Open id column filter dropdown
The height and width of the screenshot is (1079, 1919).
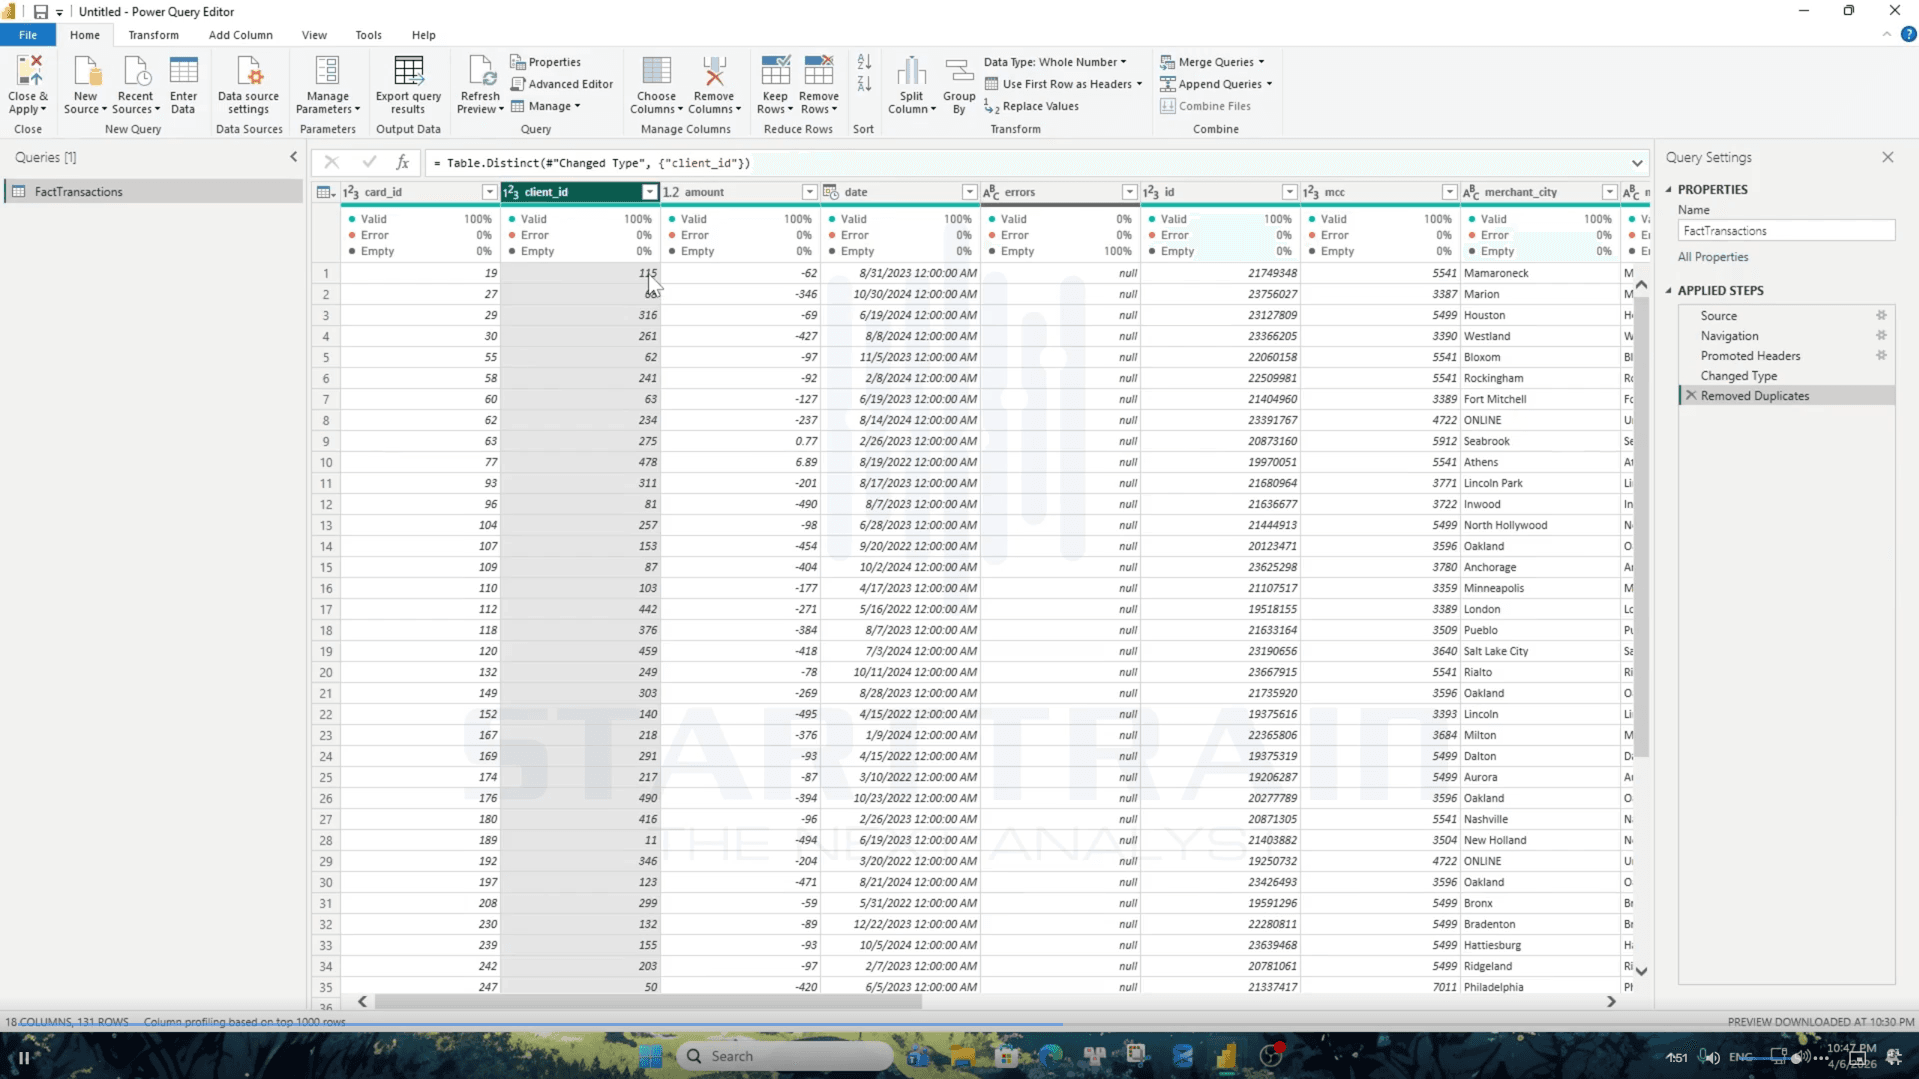click(1289, 192)
